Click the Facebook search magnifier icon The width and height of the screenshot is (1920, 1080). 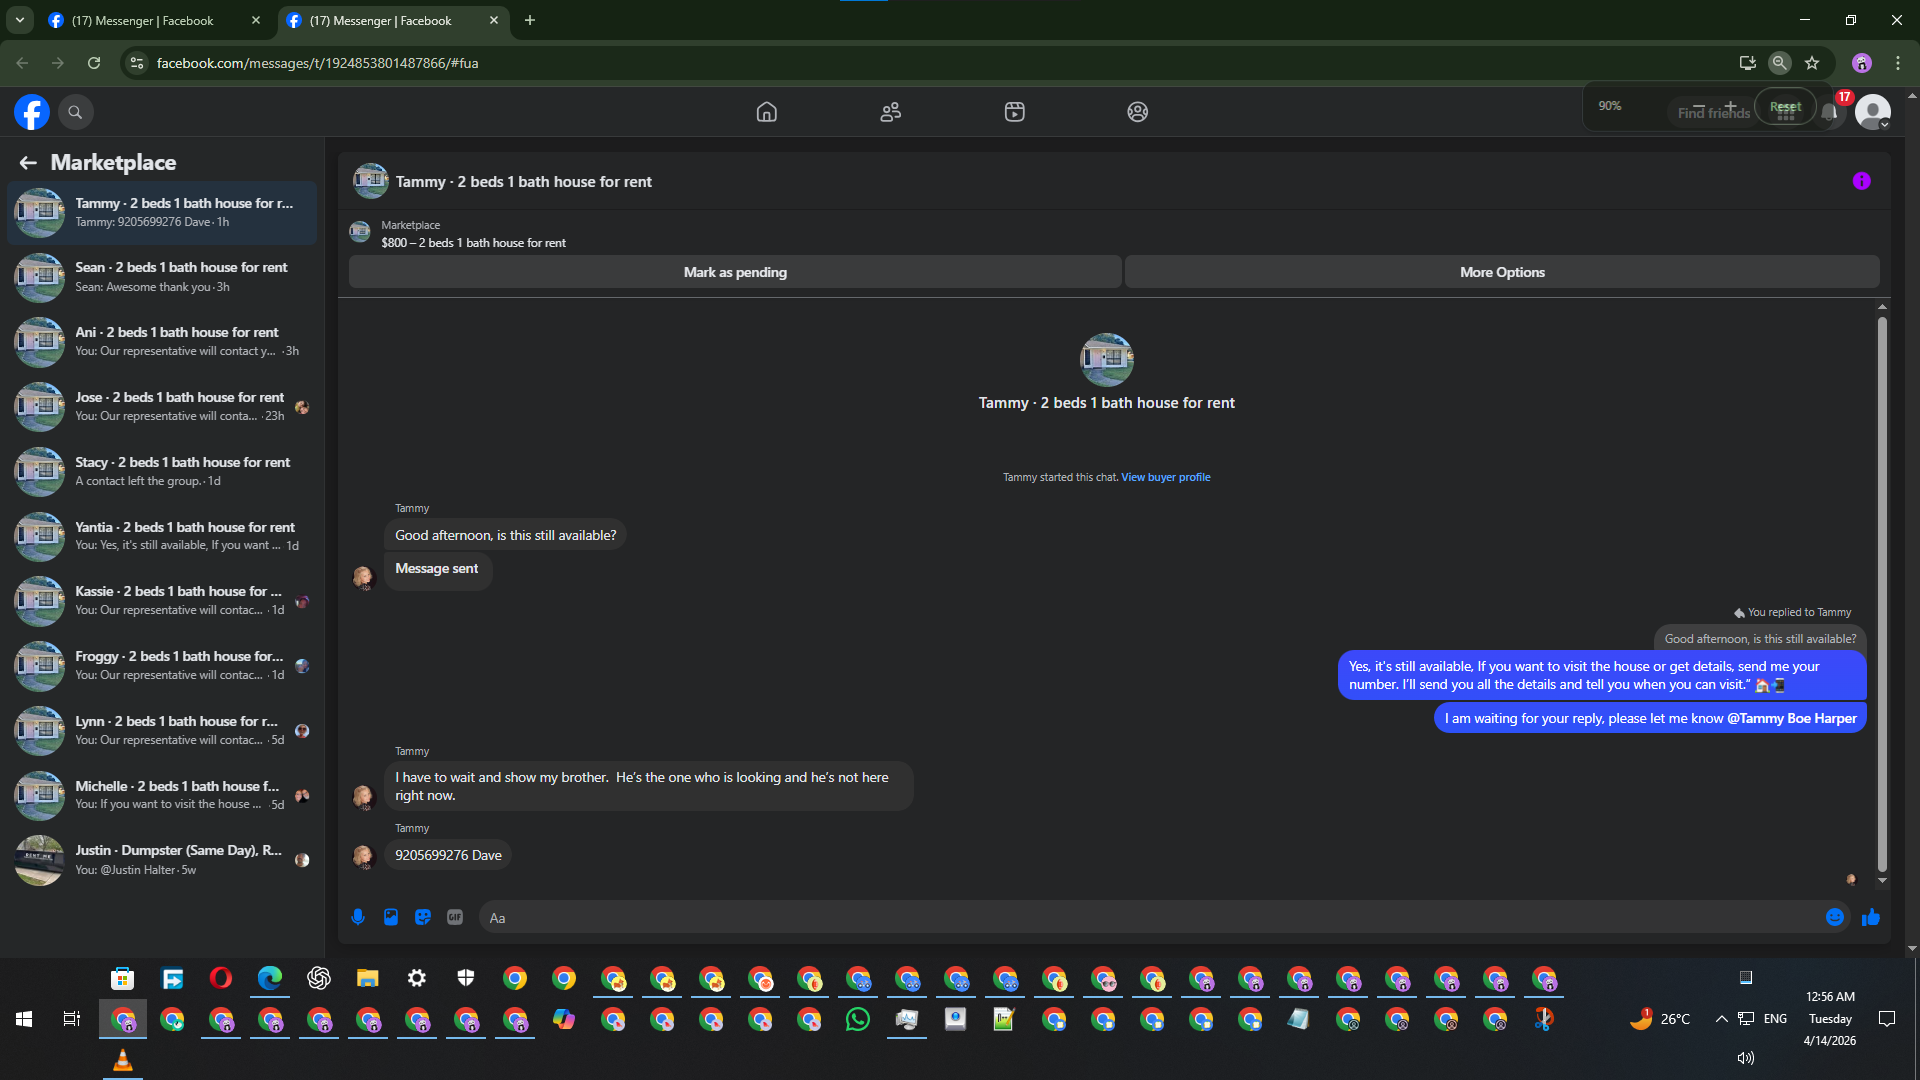tap(75, 112)
